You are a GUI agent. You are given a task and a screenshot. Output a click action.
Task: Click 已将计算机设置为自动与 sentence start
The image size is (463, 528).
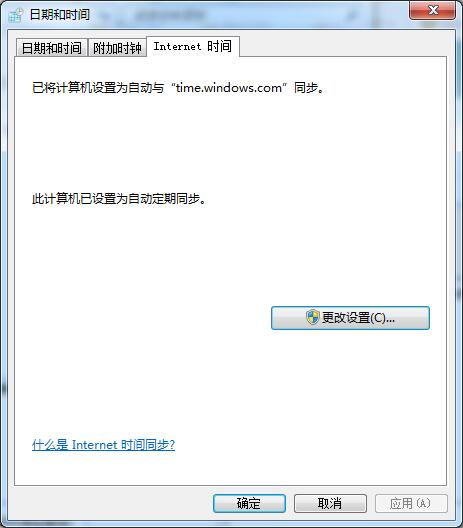98,88
